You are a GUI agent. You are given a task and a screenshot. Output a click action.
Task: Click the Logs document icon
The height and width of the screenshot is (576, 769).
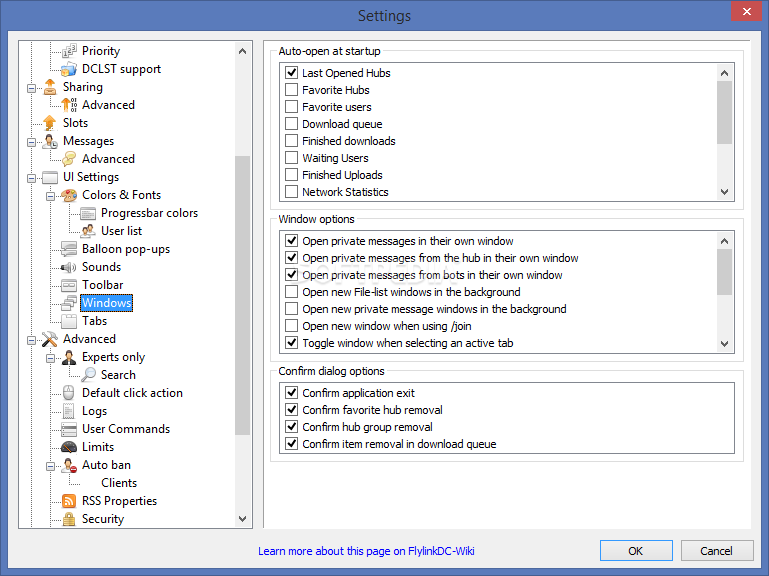coord(69,411)
